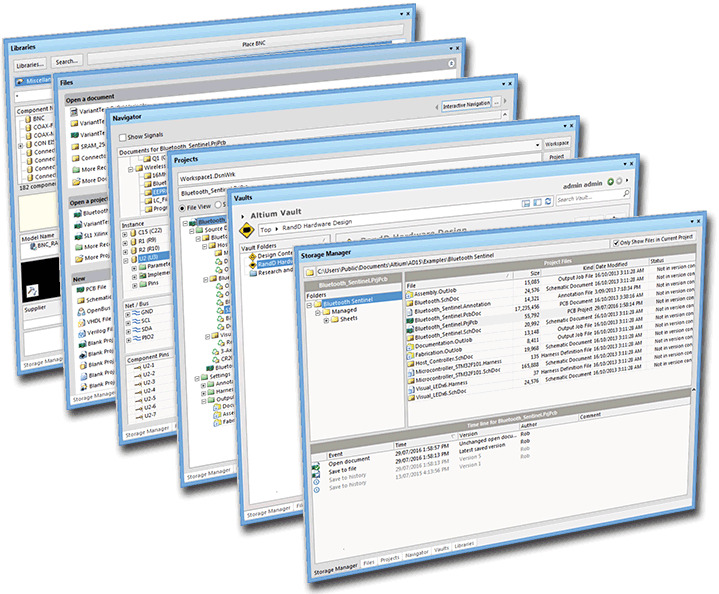Screen dimensions: 719x594
Task: Click the C15 (C22) component icon in Navigator
Action: coord(133,233)
